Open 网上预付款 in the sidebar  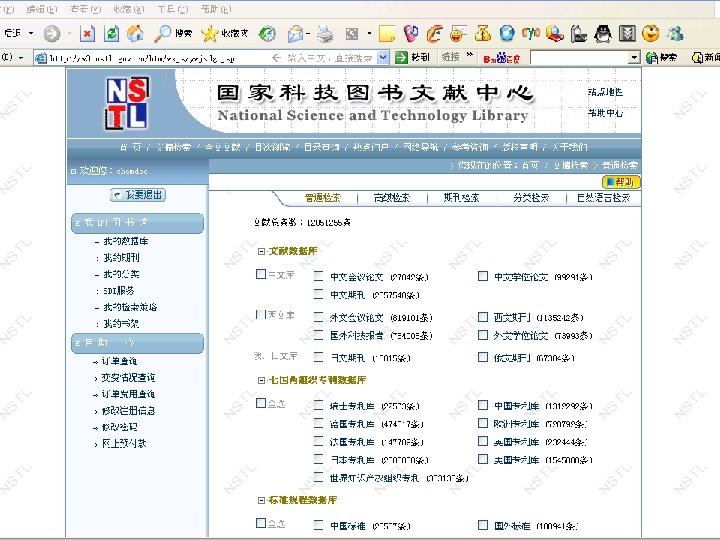click(x=124, y=444)
